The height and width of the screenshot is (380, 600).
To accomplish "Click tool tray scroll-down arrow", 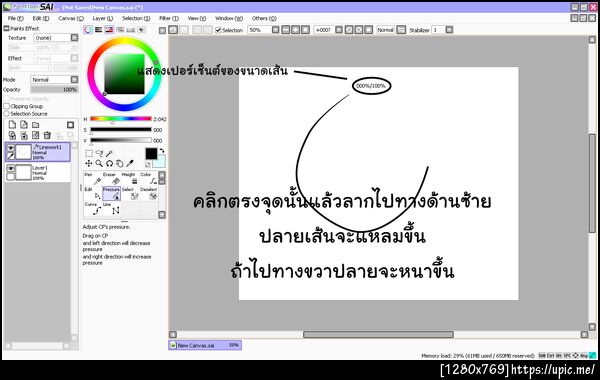I will pos(162,214).
